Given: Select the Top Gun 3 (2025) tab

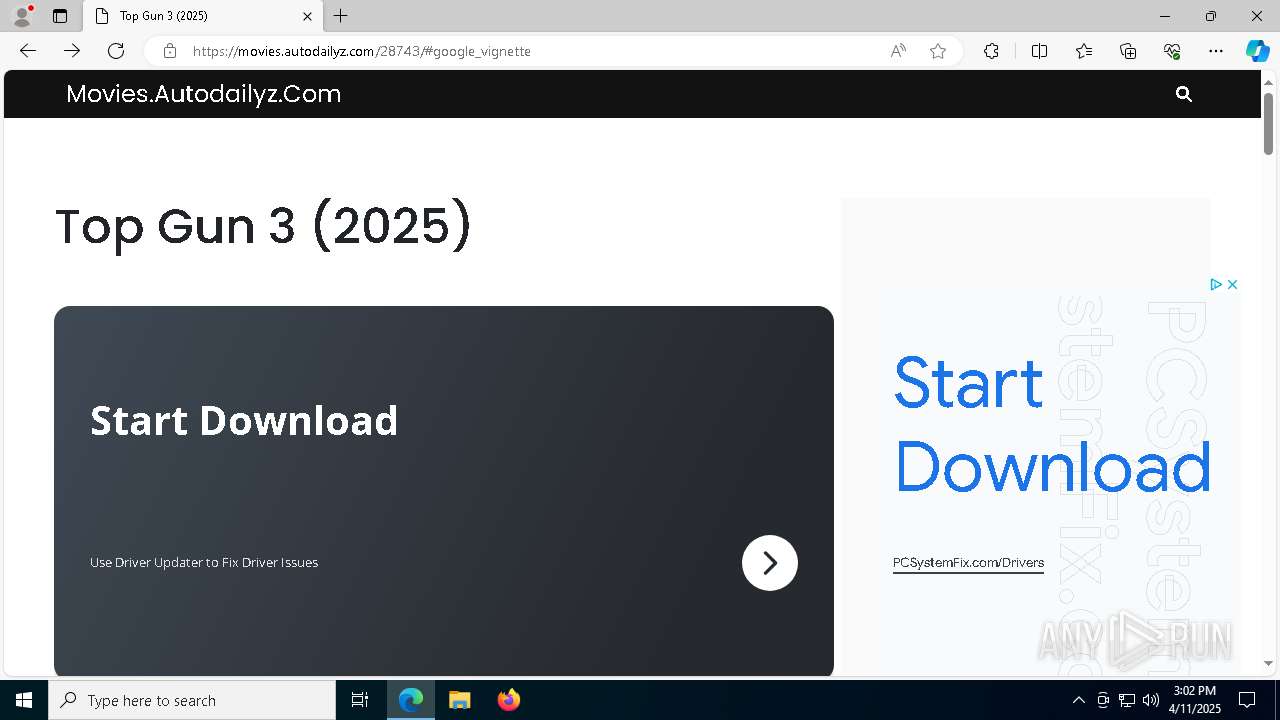Looking at the screenshot, I should (x=203, y=16).
